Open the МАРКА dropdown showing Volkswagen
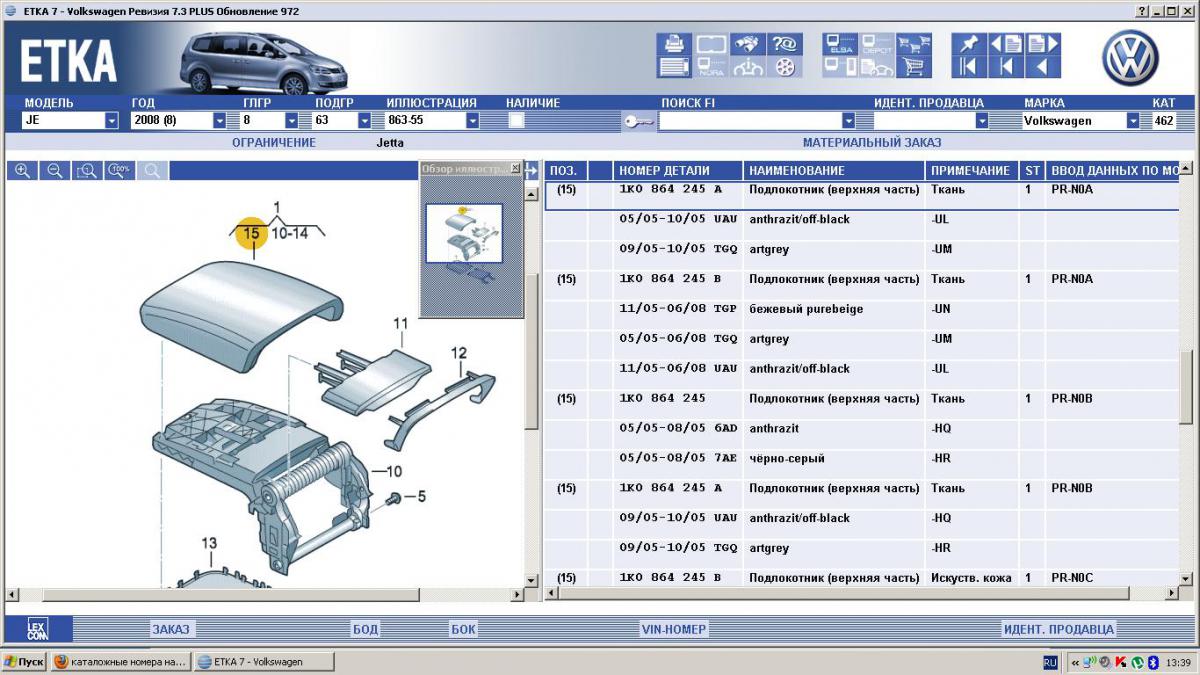Image resolution: width=1200 pixels, height=675 pixels. (1133, 121)
